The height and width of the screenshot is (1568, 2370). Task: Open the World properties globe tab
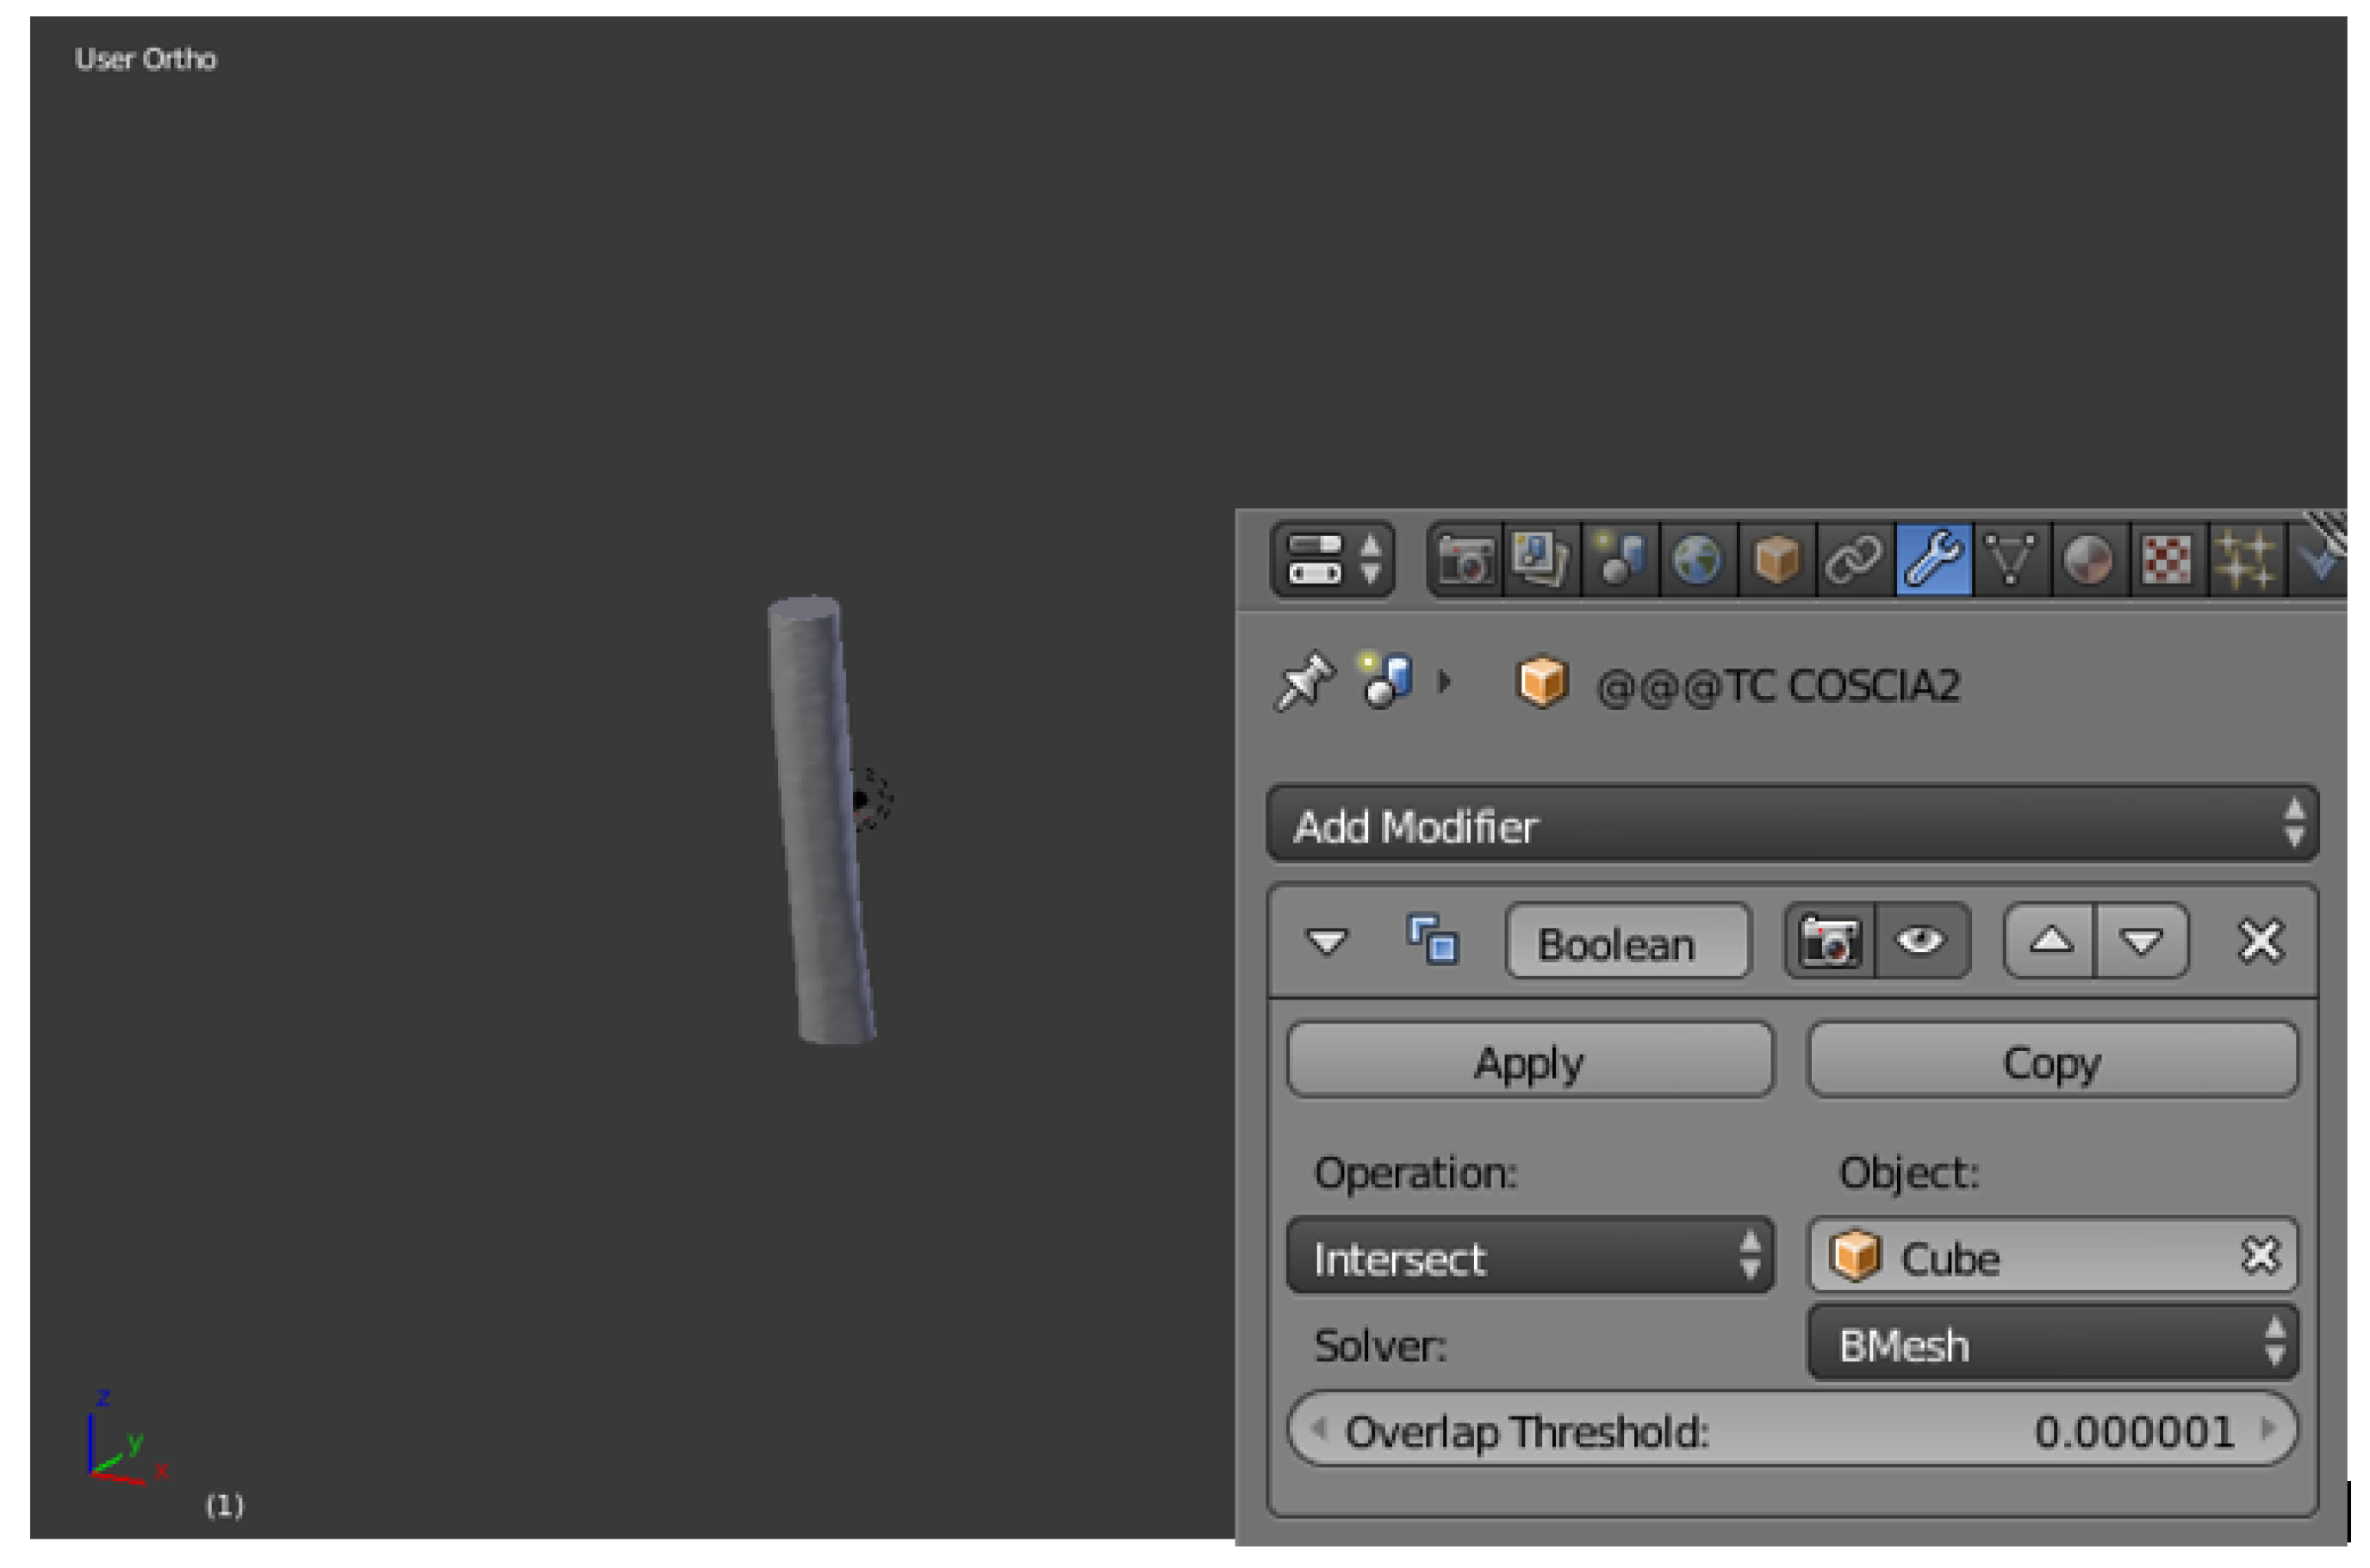pyautogui.click(x=1697, y=559)
